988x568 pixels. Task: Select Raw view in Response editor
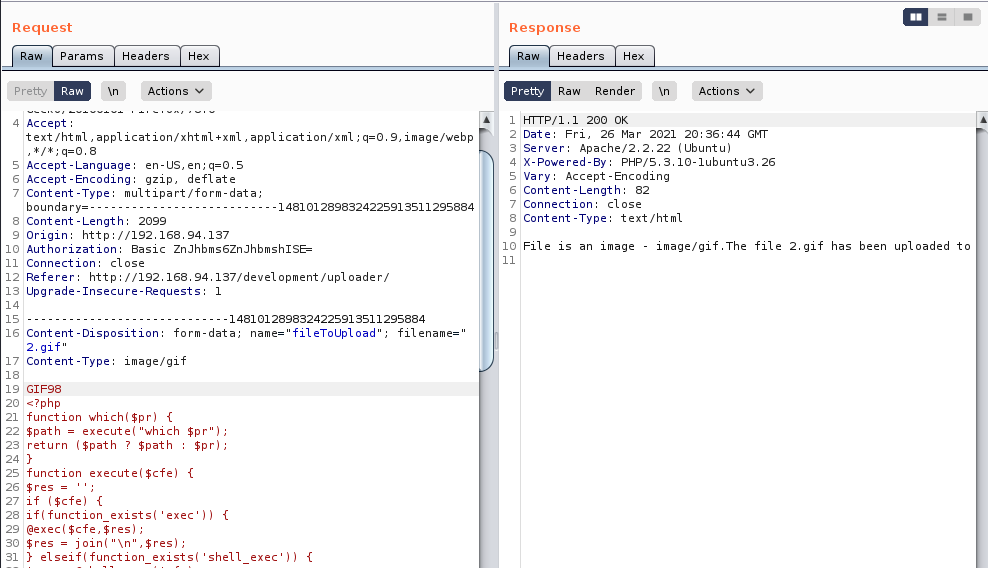[x=569, y=91]
